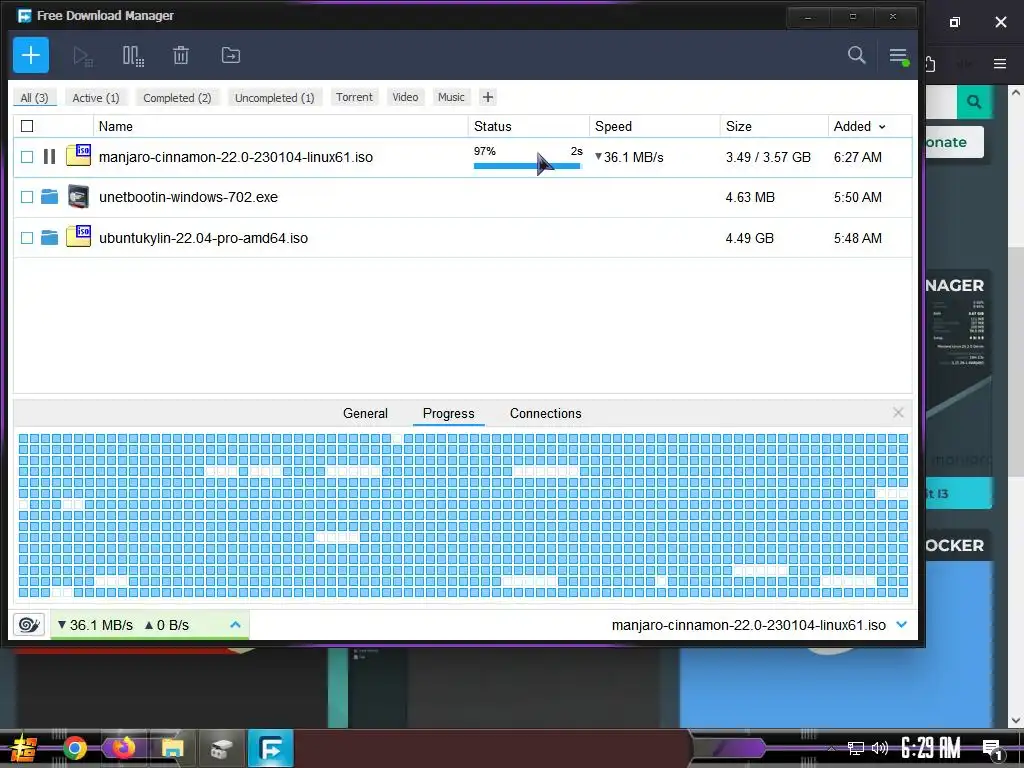Tick the select-all checkbox in table header
The width and height of the screenshot is (1024, 768).
point(27,126)
